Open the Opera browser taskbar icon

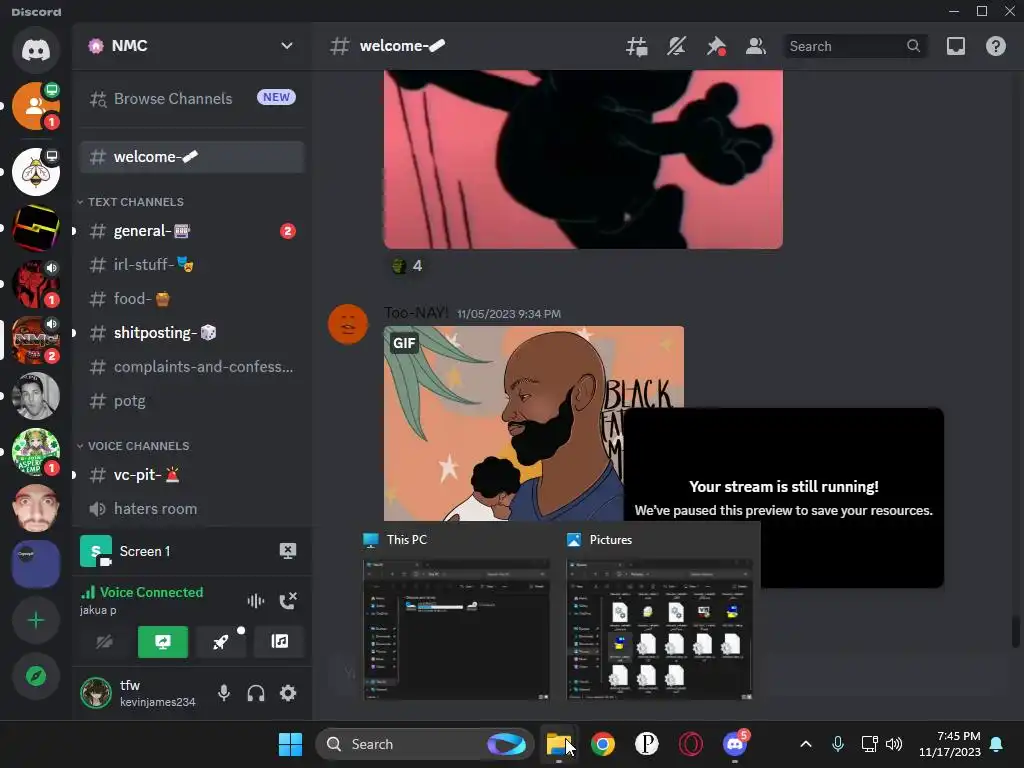pos(690,744)
